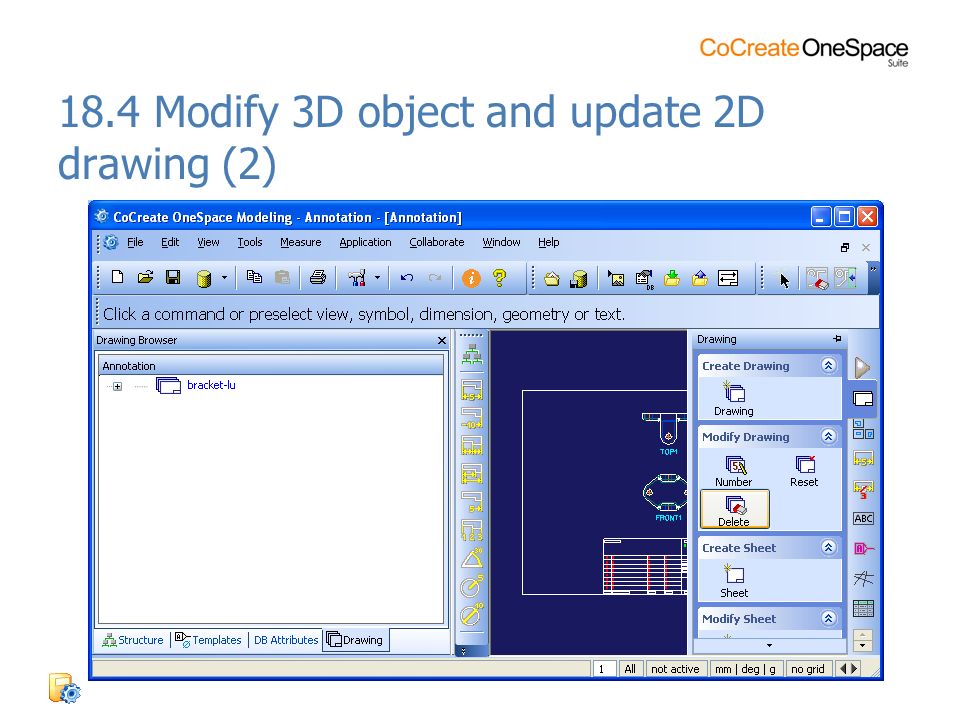The height and width of the screenshot is (720, 960).
Task: Collapse the Modify Drawing section
Action: point(828,437)
